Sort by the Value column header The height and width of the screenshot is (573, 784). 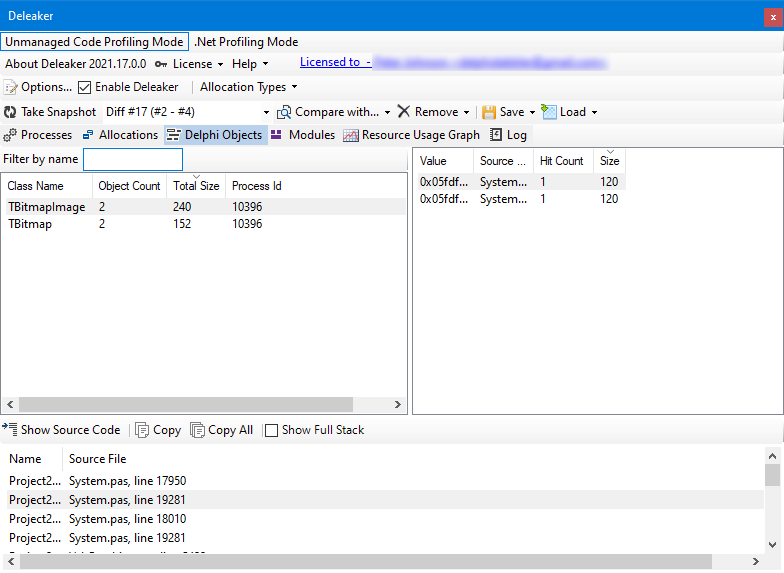444,161
